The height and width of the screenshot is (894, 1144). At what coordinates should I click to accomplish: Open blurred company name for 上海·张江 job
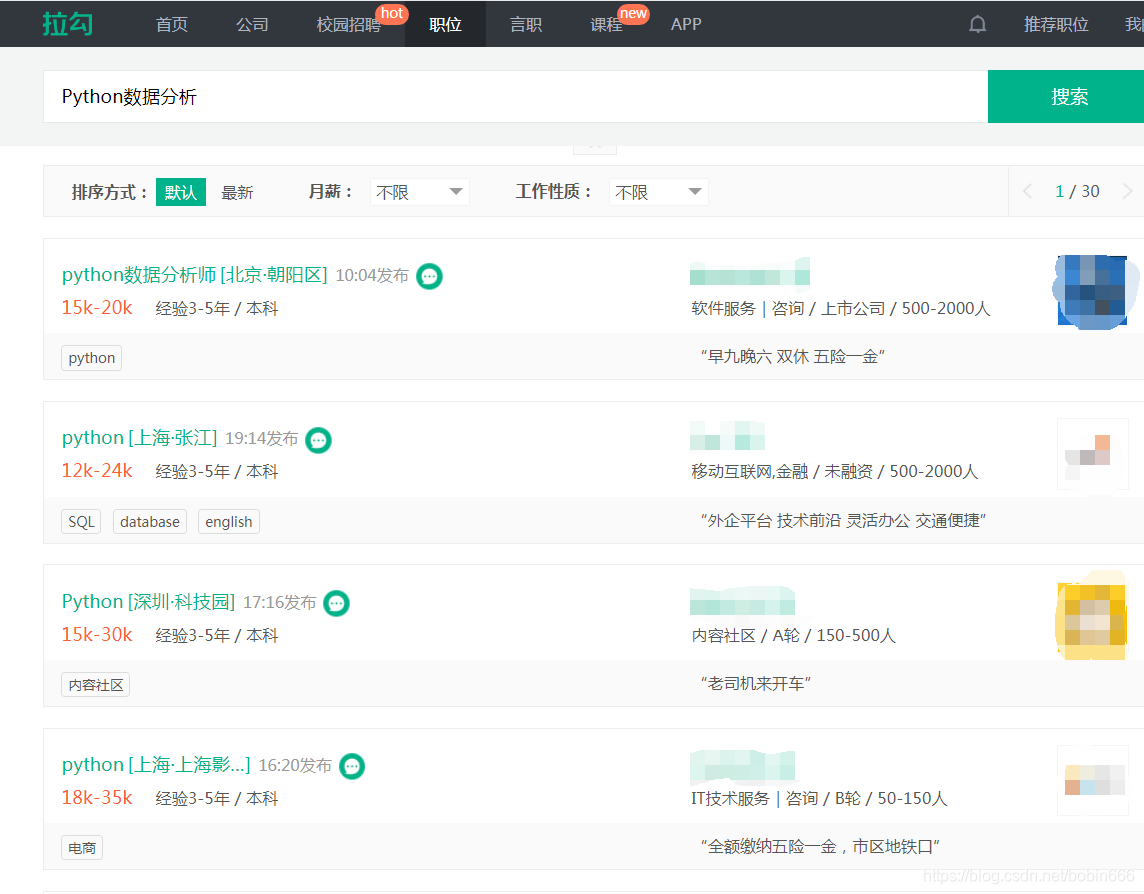tap(727, 436)
